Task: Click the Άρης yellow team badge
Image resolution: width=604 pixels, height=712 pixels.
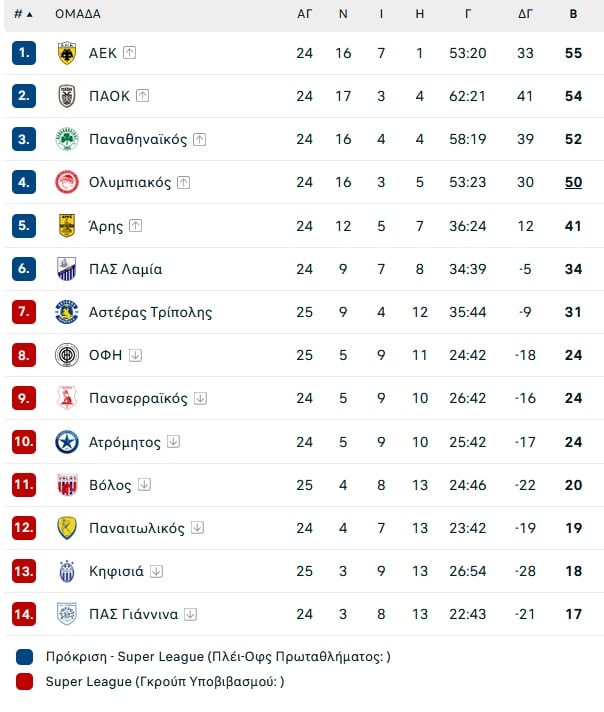Action: coord(67,226)
